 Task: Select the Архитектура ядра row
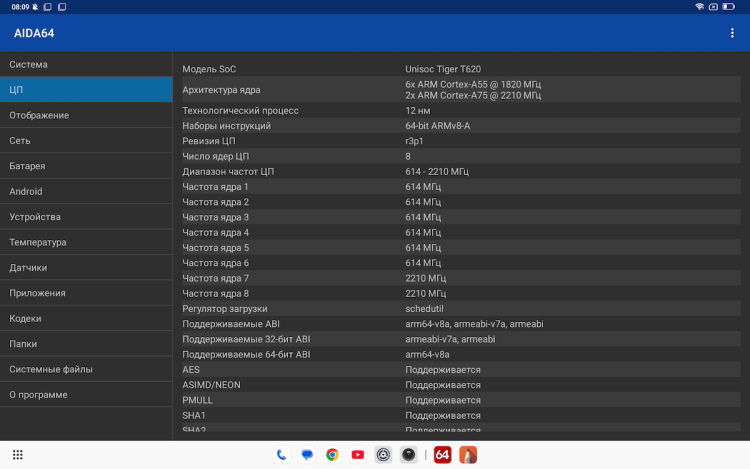461,89
